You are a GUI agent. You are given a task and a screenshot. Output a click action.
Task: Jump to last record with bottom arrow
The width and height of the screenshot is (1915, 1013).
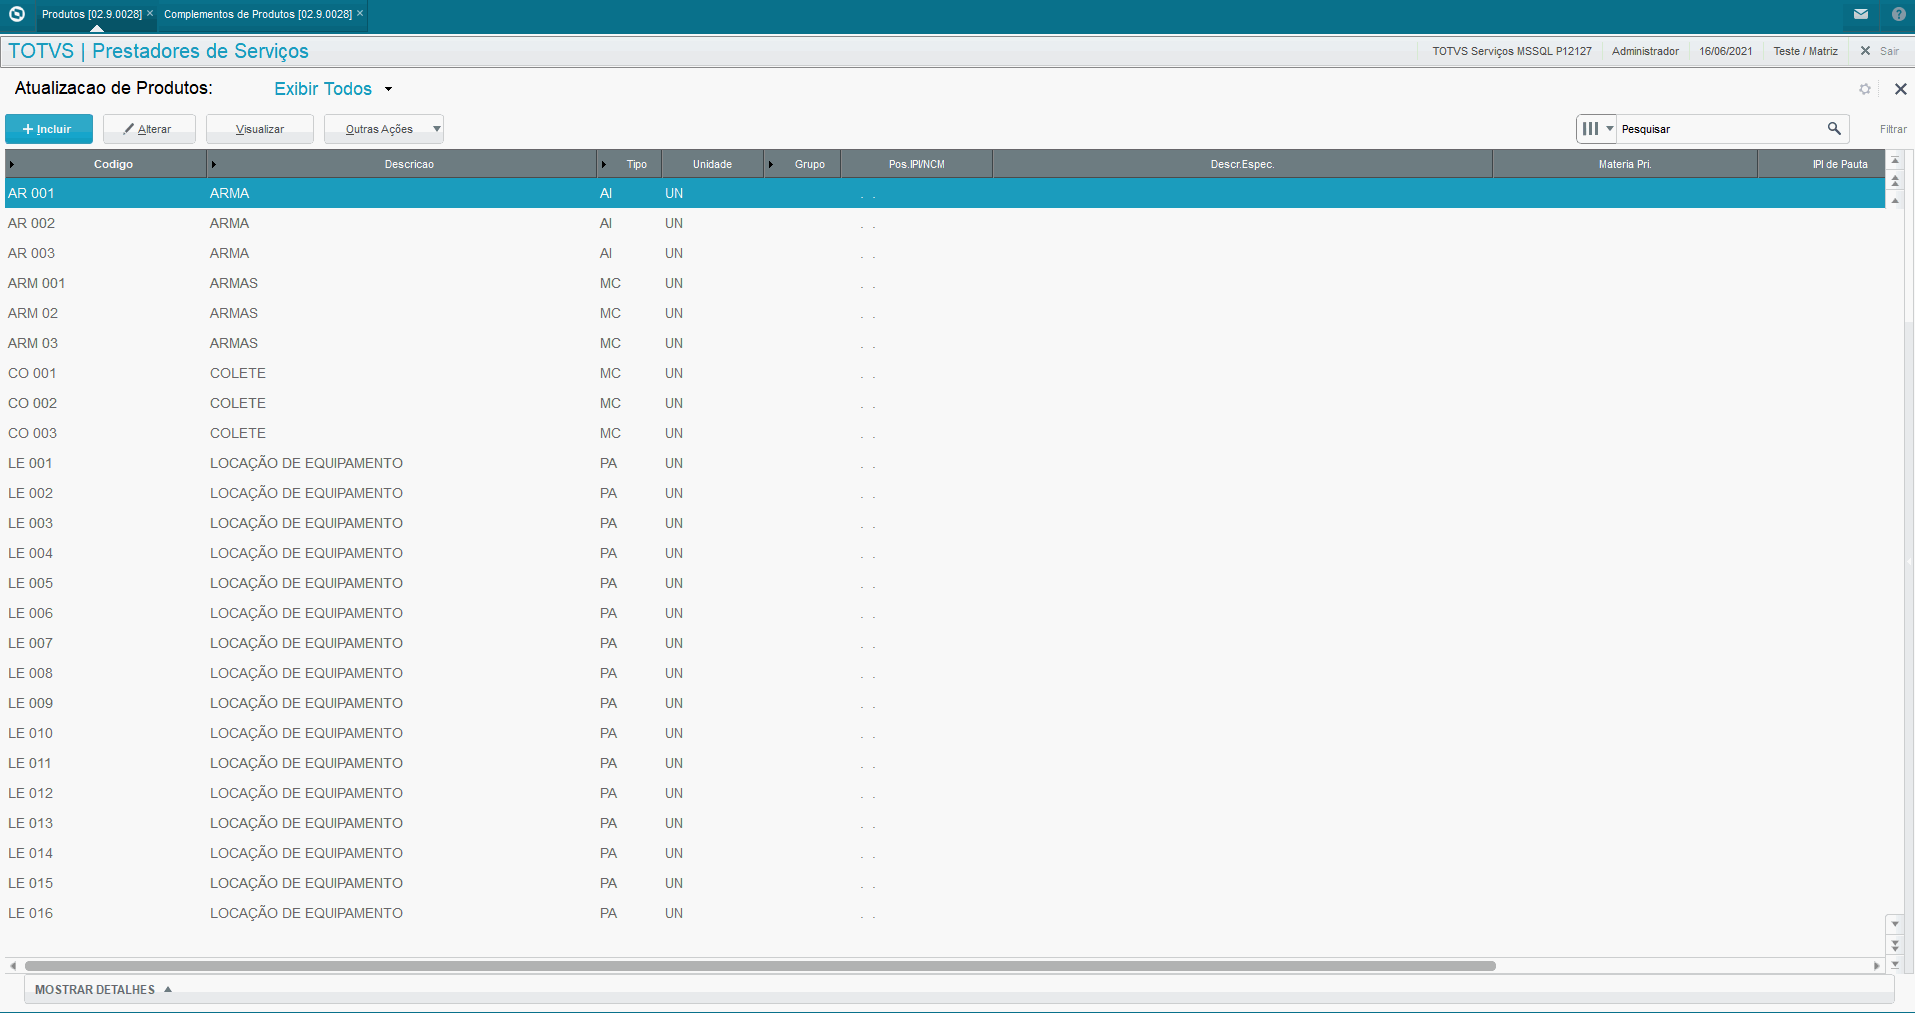[1895, 964]
